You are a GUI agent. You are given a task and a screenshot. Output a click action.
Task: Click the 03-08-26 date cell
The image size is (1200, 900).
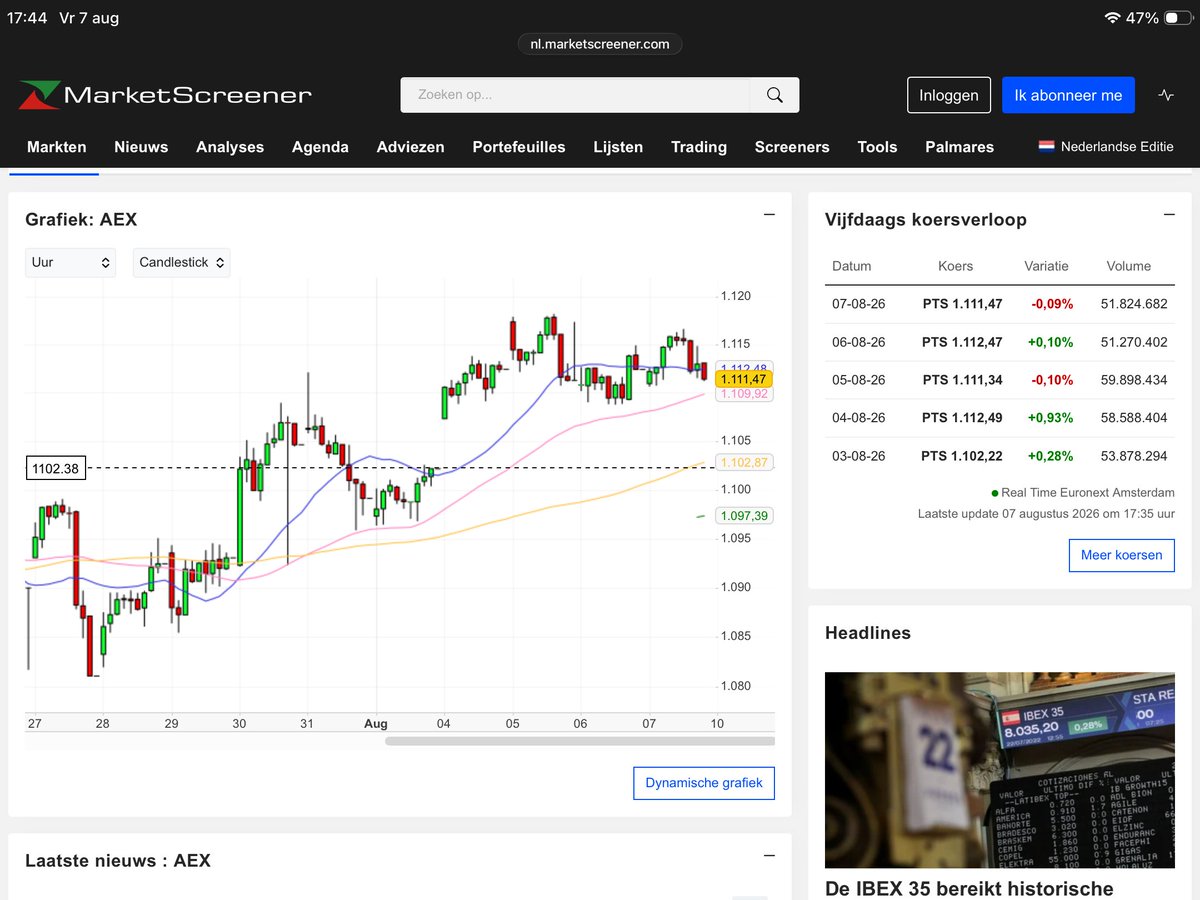coord(857,456)
